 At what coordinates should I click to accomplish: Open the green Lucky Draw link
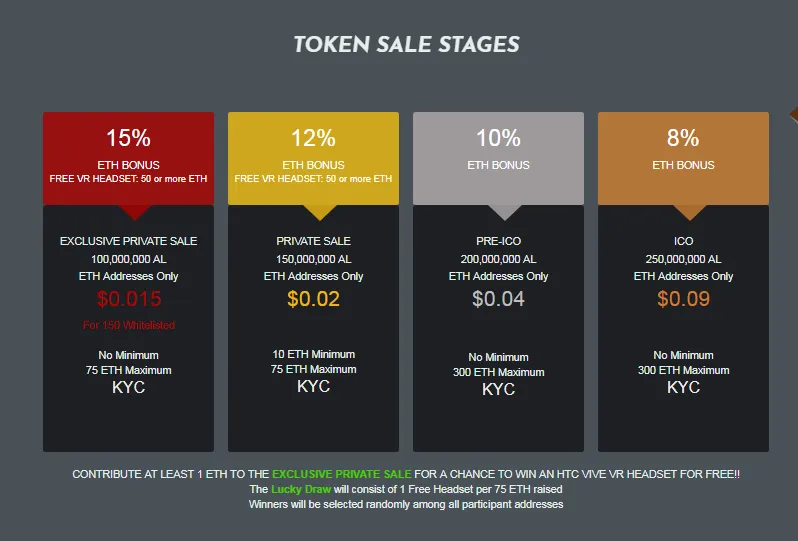pyautogui.click(x=301, y=490)
